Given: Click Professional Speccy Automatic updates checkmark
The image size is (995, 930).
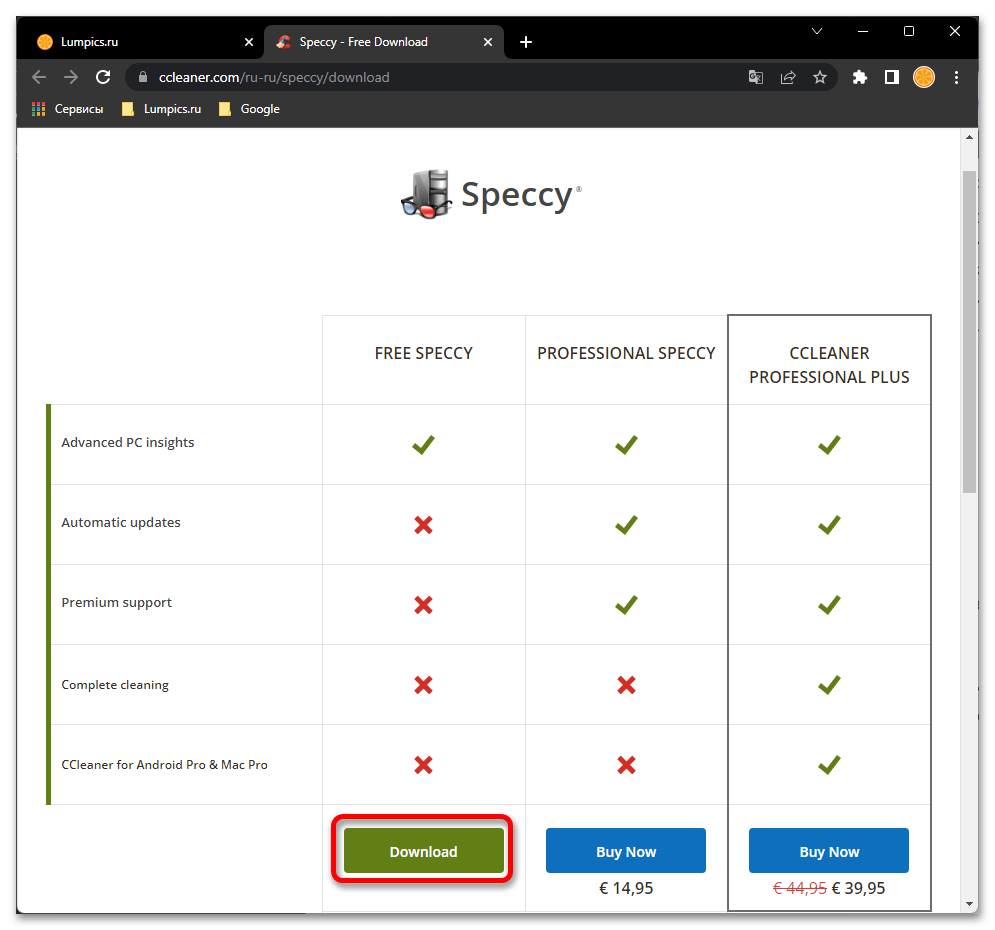Looking at the screenshot, I should tap(626, 525).
